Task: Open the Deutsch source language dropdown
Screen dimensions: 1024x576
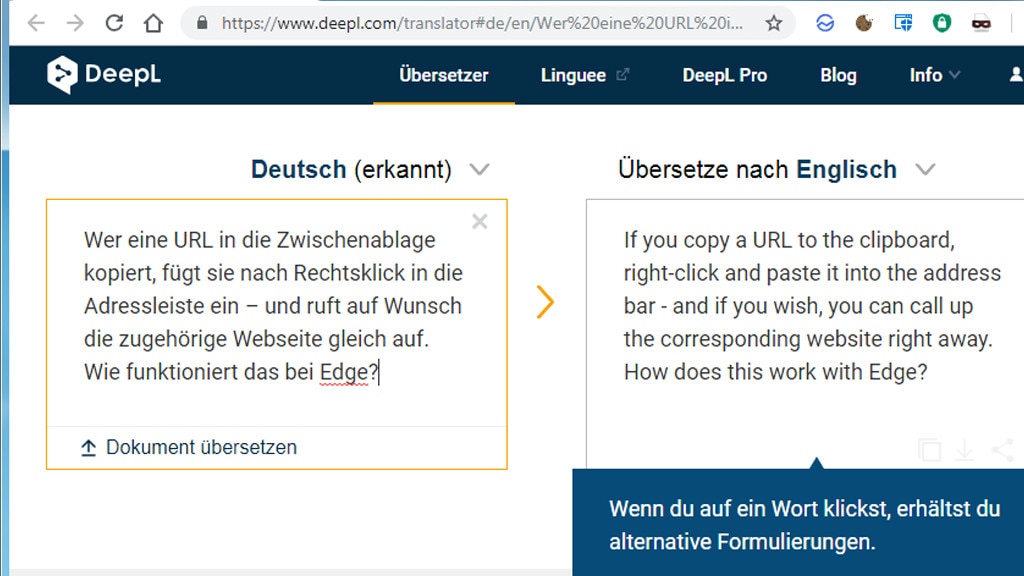Action: pos(480,169)
